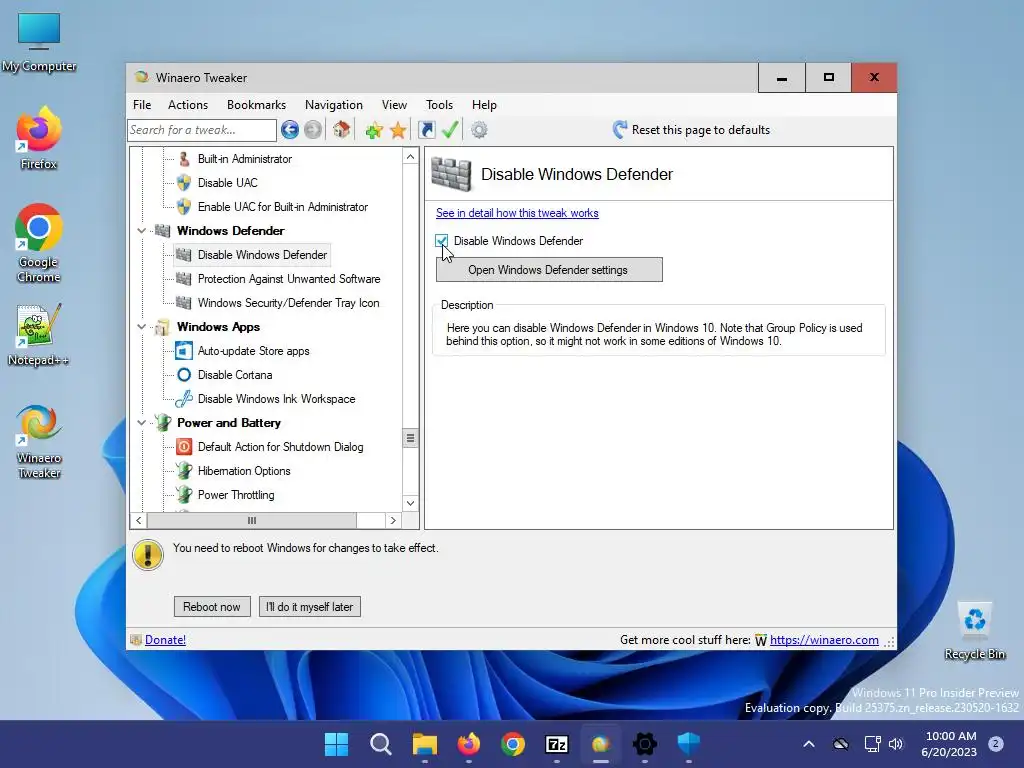Select Hibernation Options tree item
This screenshot has height=768, width=1024.
click(244, 471)
